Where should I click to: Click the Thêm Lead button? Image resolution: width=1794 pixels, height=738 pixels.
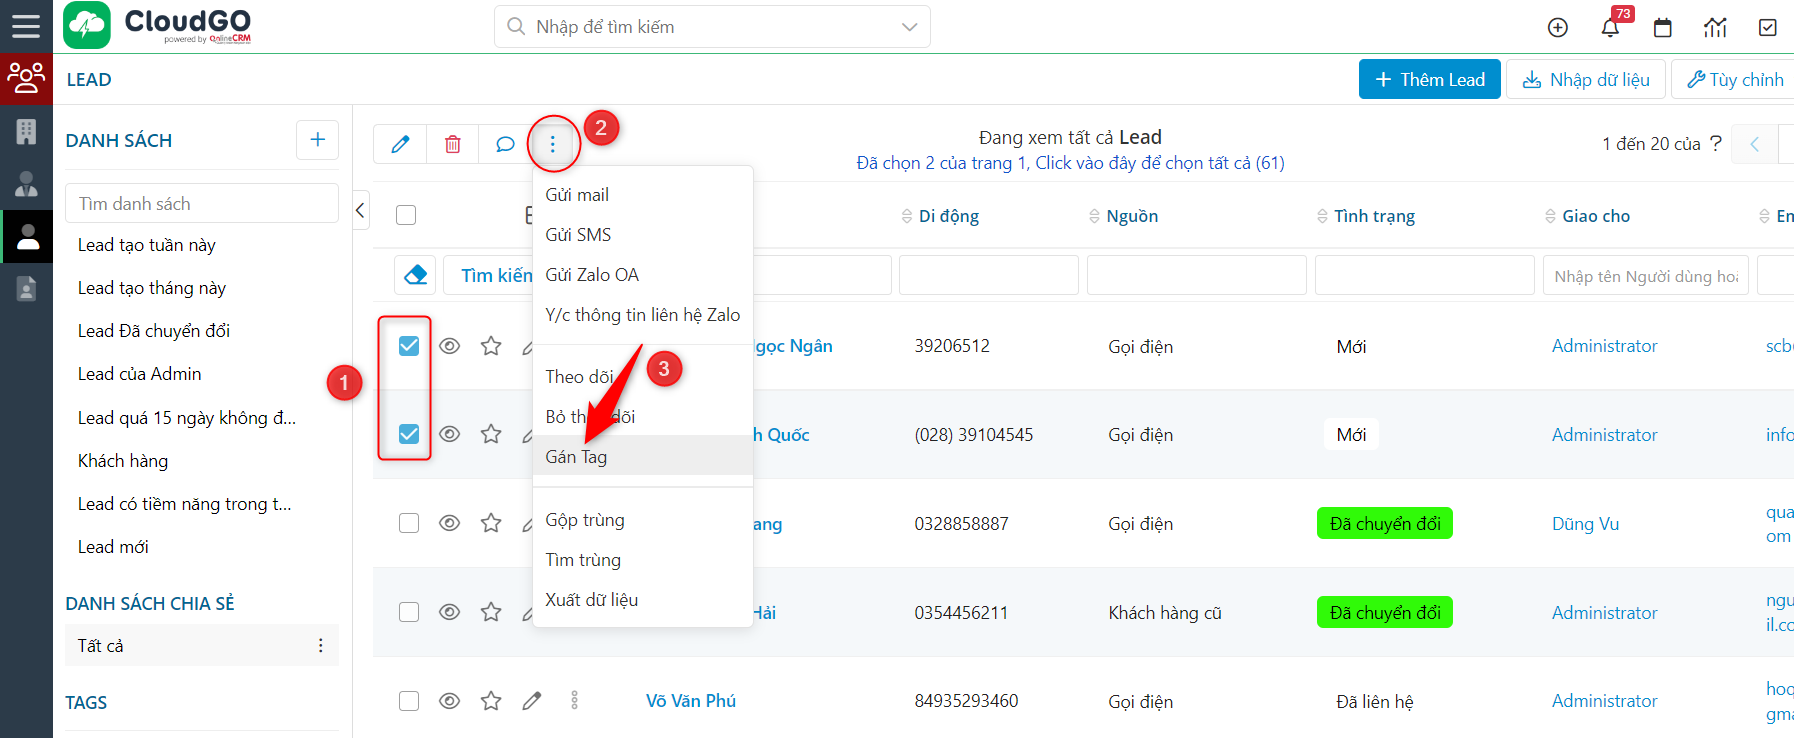(1429, 79)
